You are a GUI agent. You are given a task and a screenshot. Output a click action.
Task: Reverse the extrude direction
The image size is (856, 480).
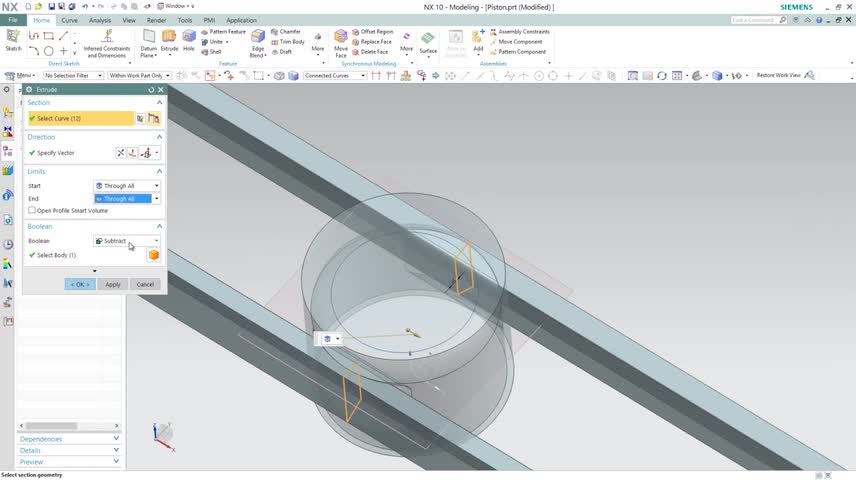pos(121,153)
